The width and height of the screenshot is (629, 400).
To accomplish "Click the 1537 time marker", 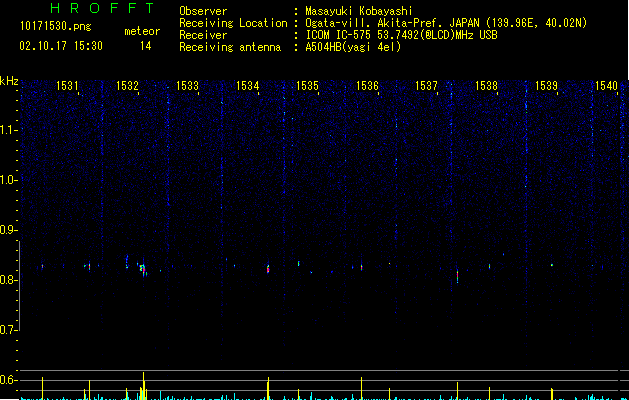I will (426, 86).
